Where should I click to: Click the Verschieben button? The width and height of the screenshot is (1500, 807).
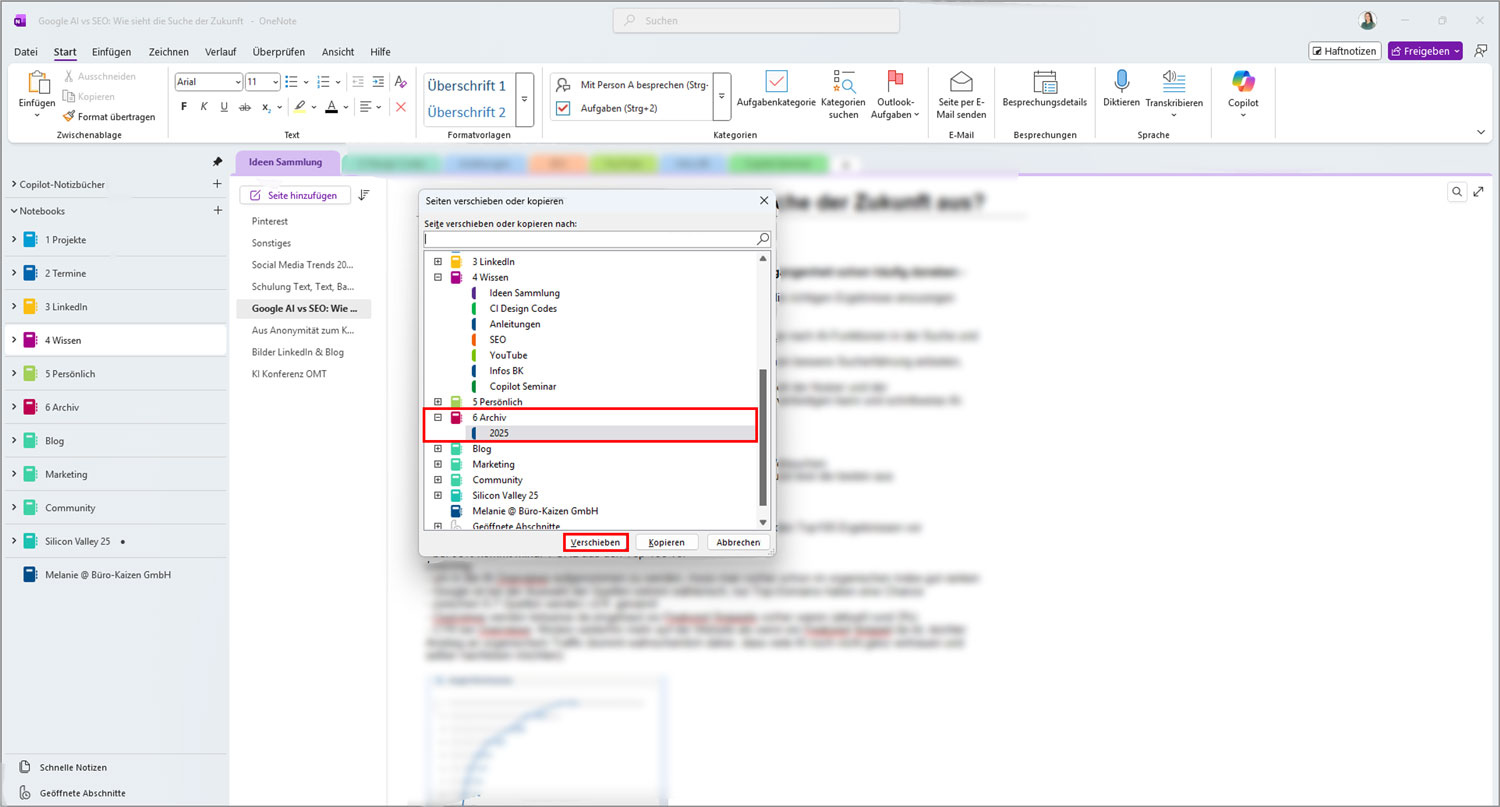(595, 541)
